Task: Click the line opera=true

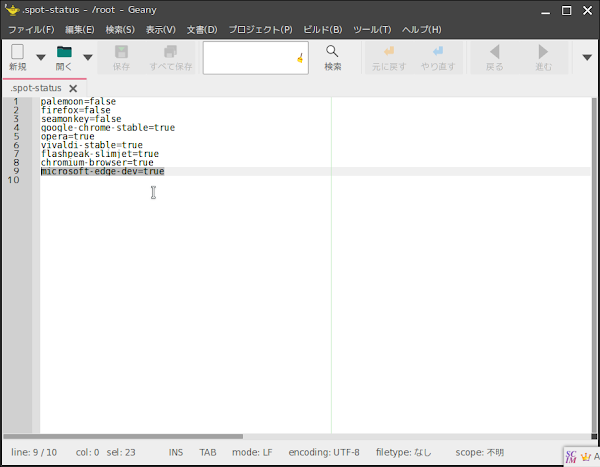Action: pyautogui.click(x=67, y=136)
